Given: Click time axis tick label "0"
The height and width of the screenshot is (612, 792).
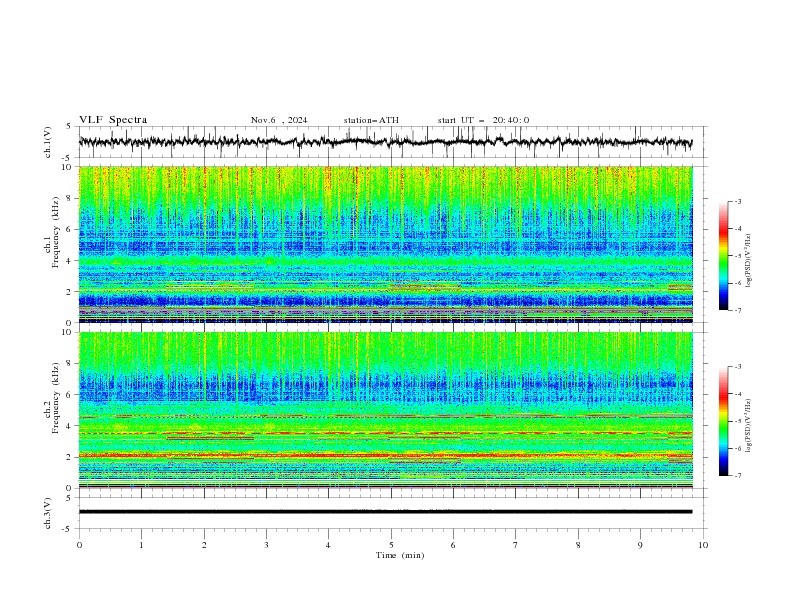Looking at the screenshot, I should tap(79, 545).
